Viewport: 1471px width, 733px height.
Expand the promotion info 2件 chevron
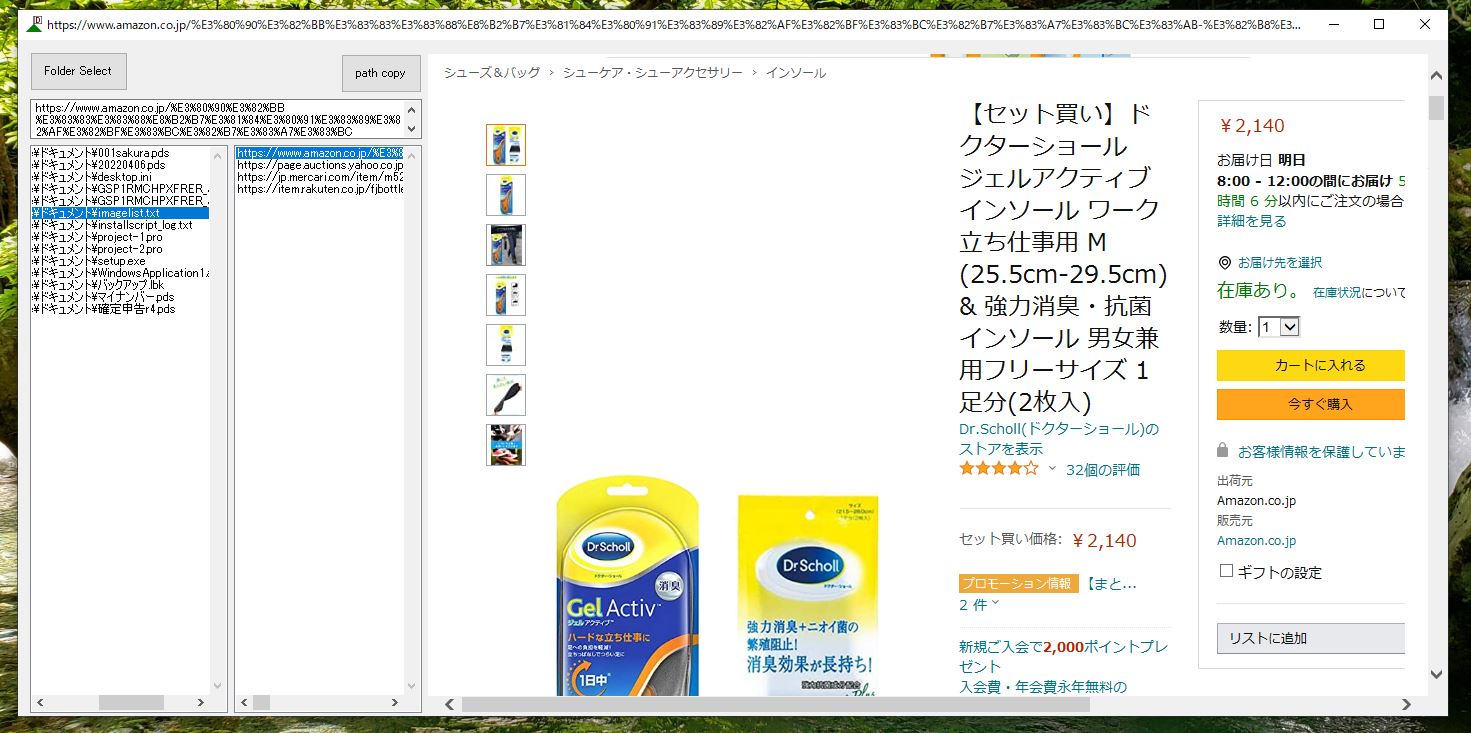point(995,604)
